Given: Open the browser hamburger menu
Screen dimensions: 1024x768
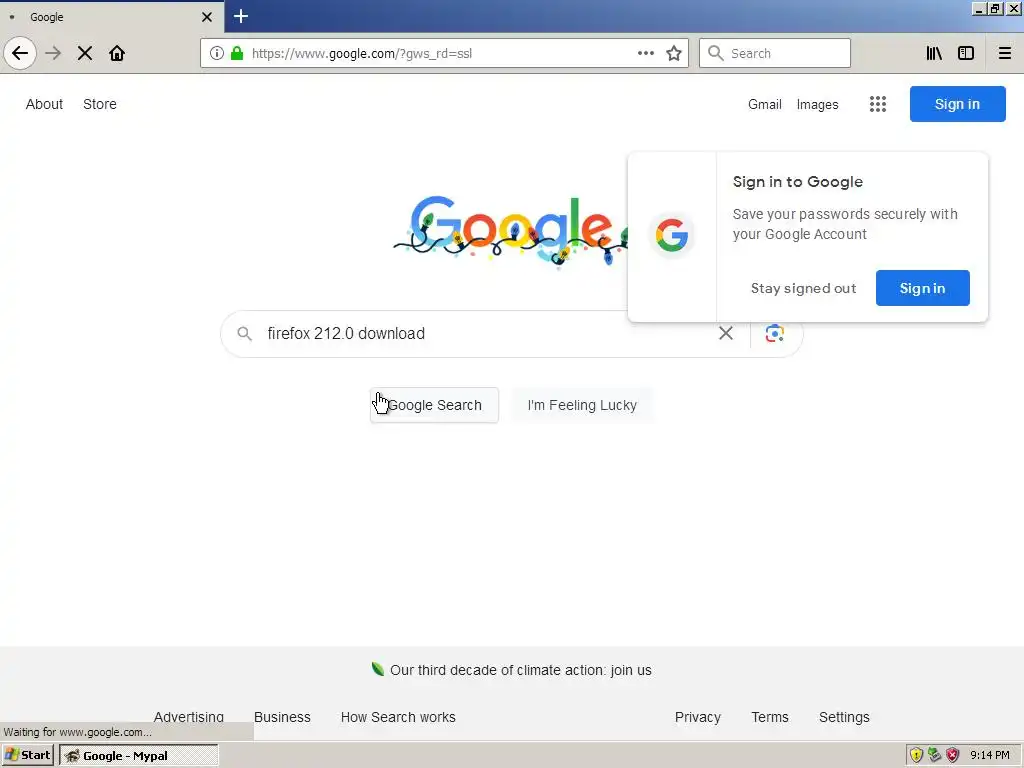Looking at the screenshot, I should tap(1004, 53).
